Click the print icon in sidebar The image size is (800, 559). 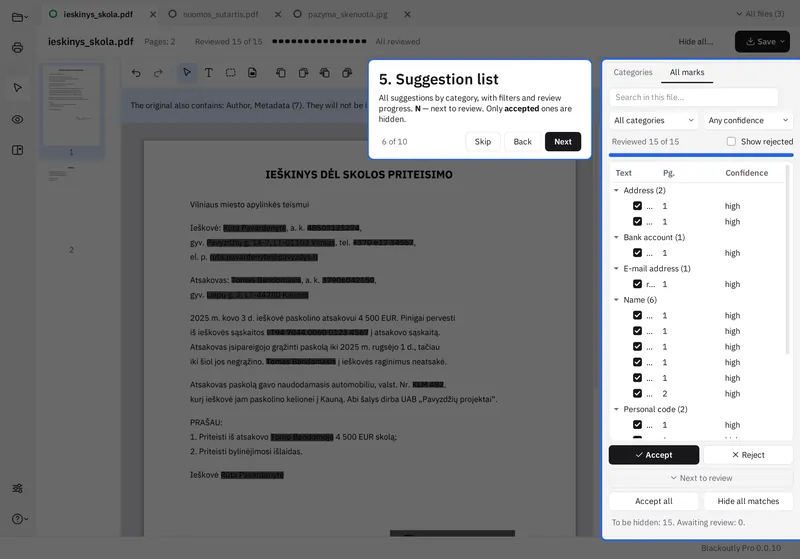(x=17, y=47)
